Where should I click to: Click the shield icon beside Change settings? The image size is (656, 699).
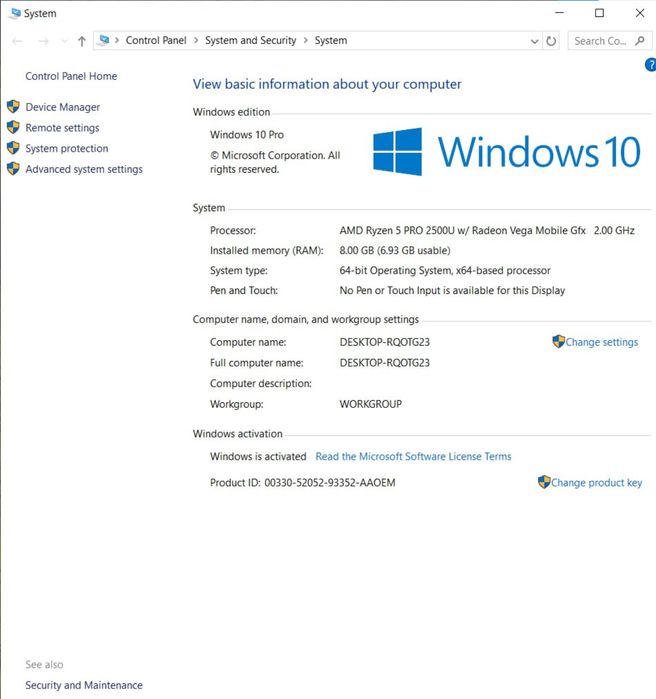click(558, 341)
